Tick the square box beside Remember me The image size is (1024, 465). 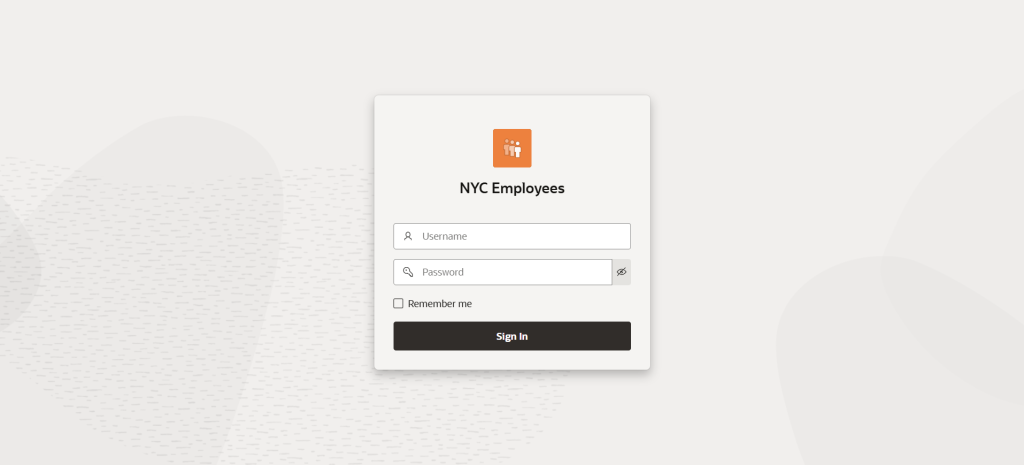398,304
